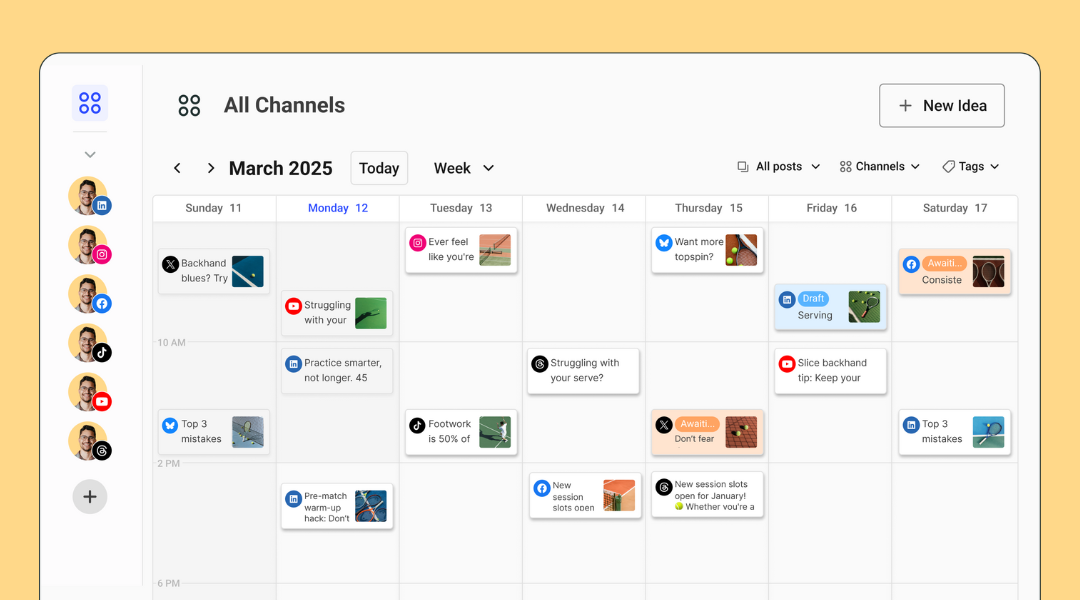
Task: Collapse the channel list with the sidebar chevron
Action: coord(90,153)
